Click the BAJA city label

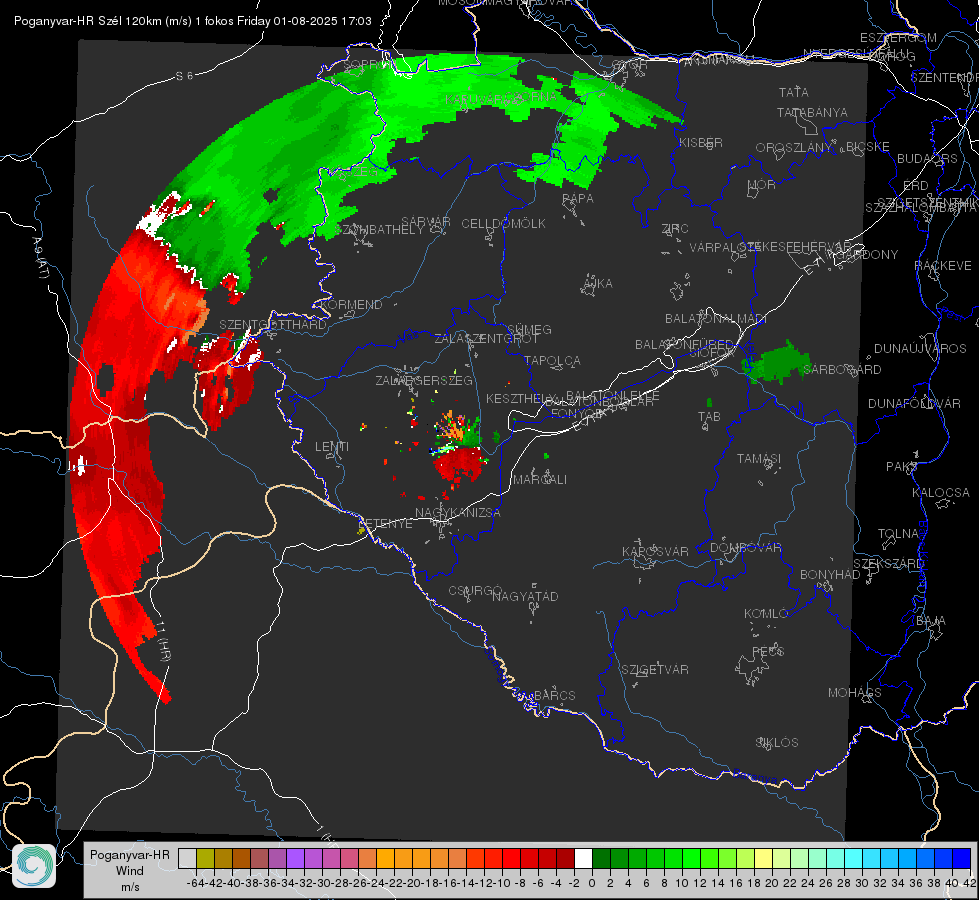(931, 621)
